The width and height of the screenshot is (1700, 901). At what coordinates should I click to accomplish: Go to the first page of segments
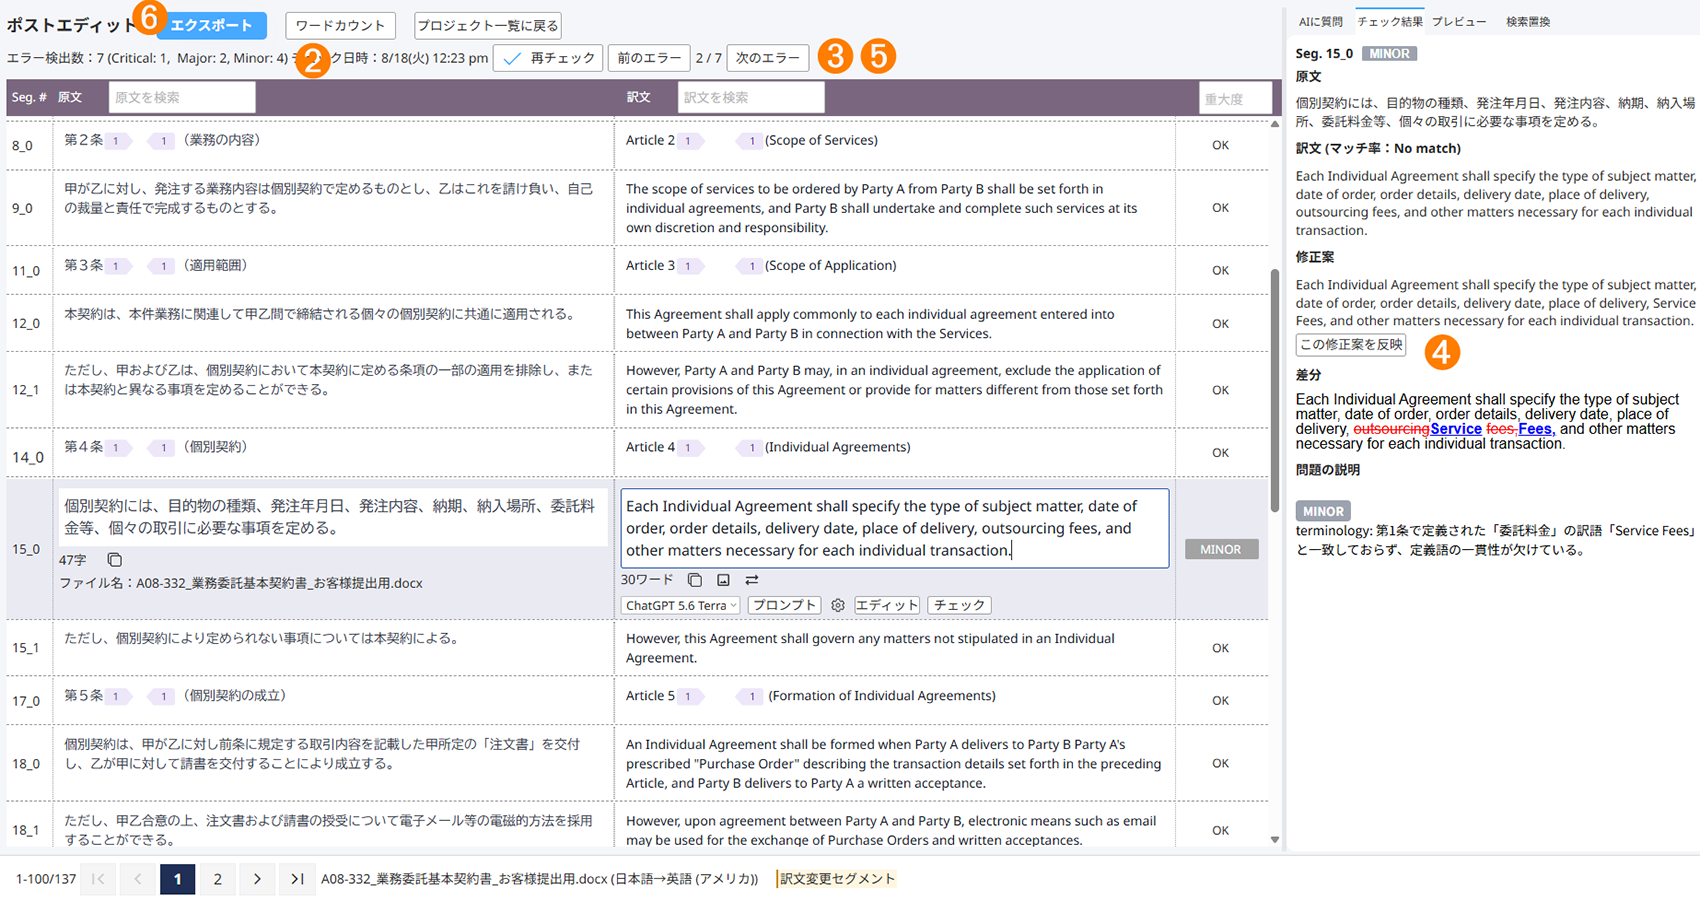pyautogui.click(x=98, y=879)
